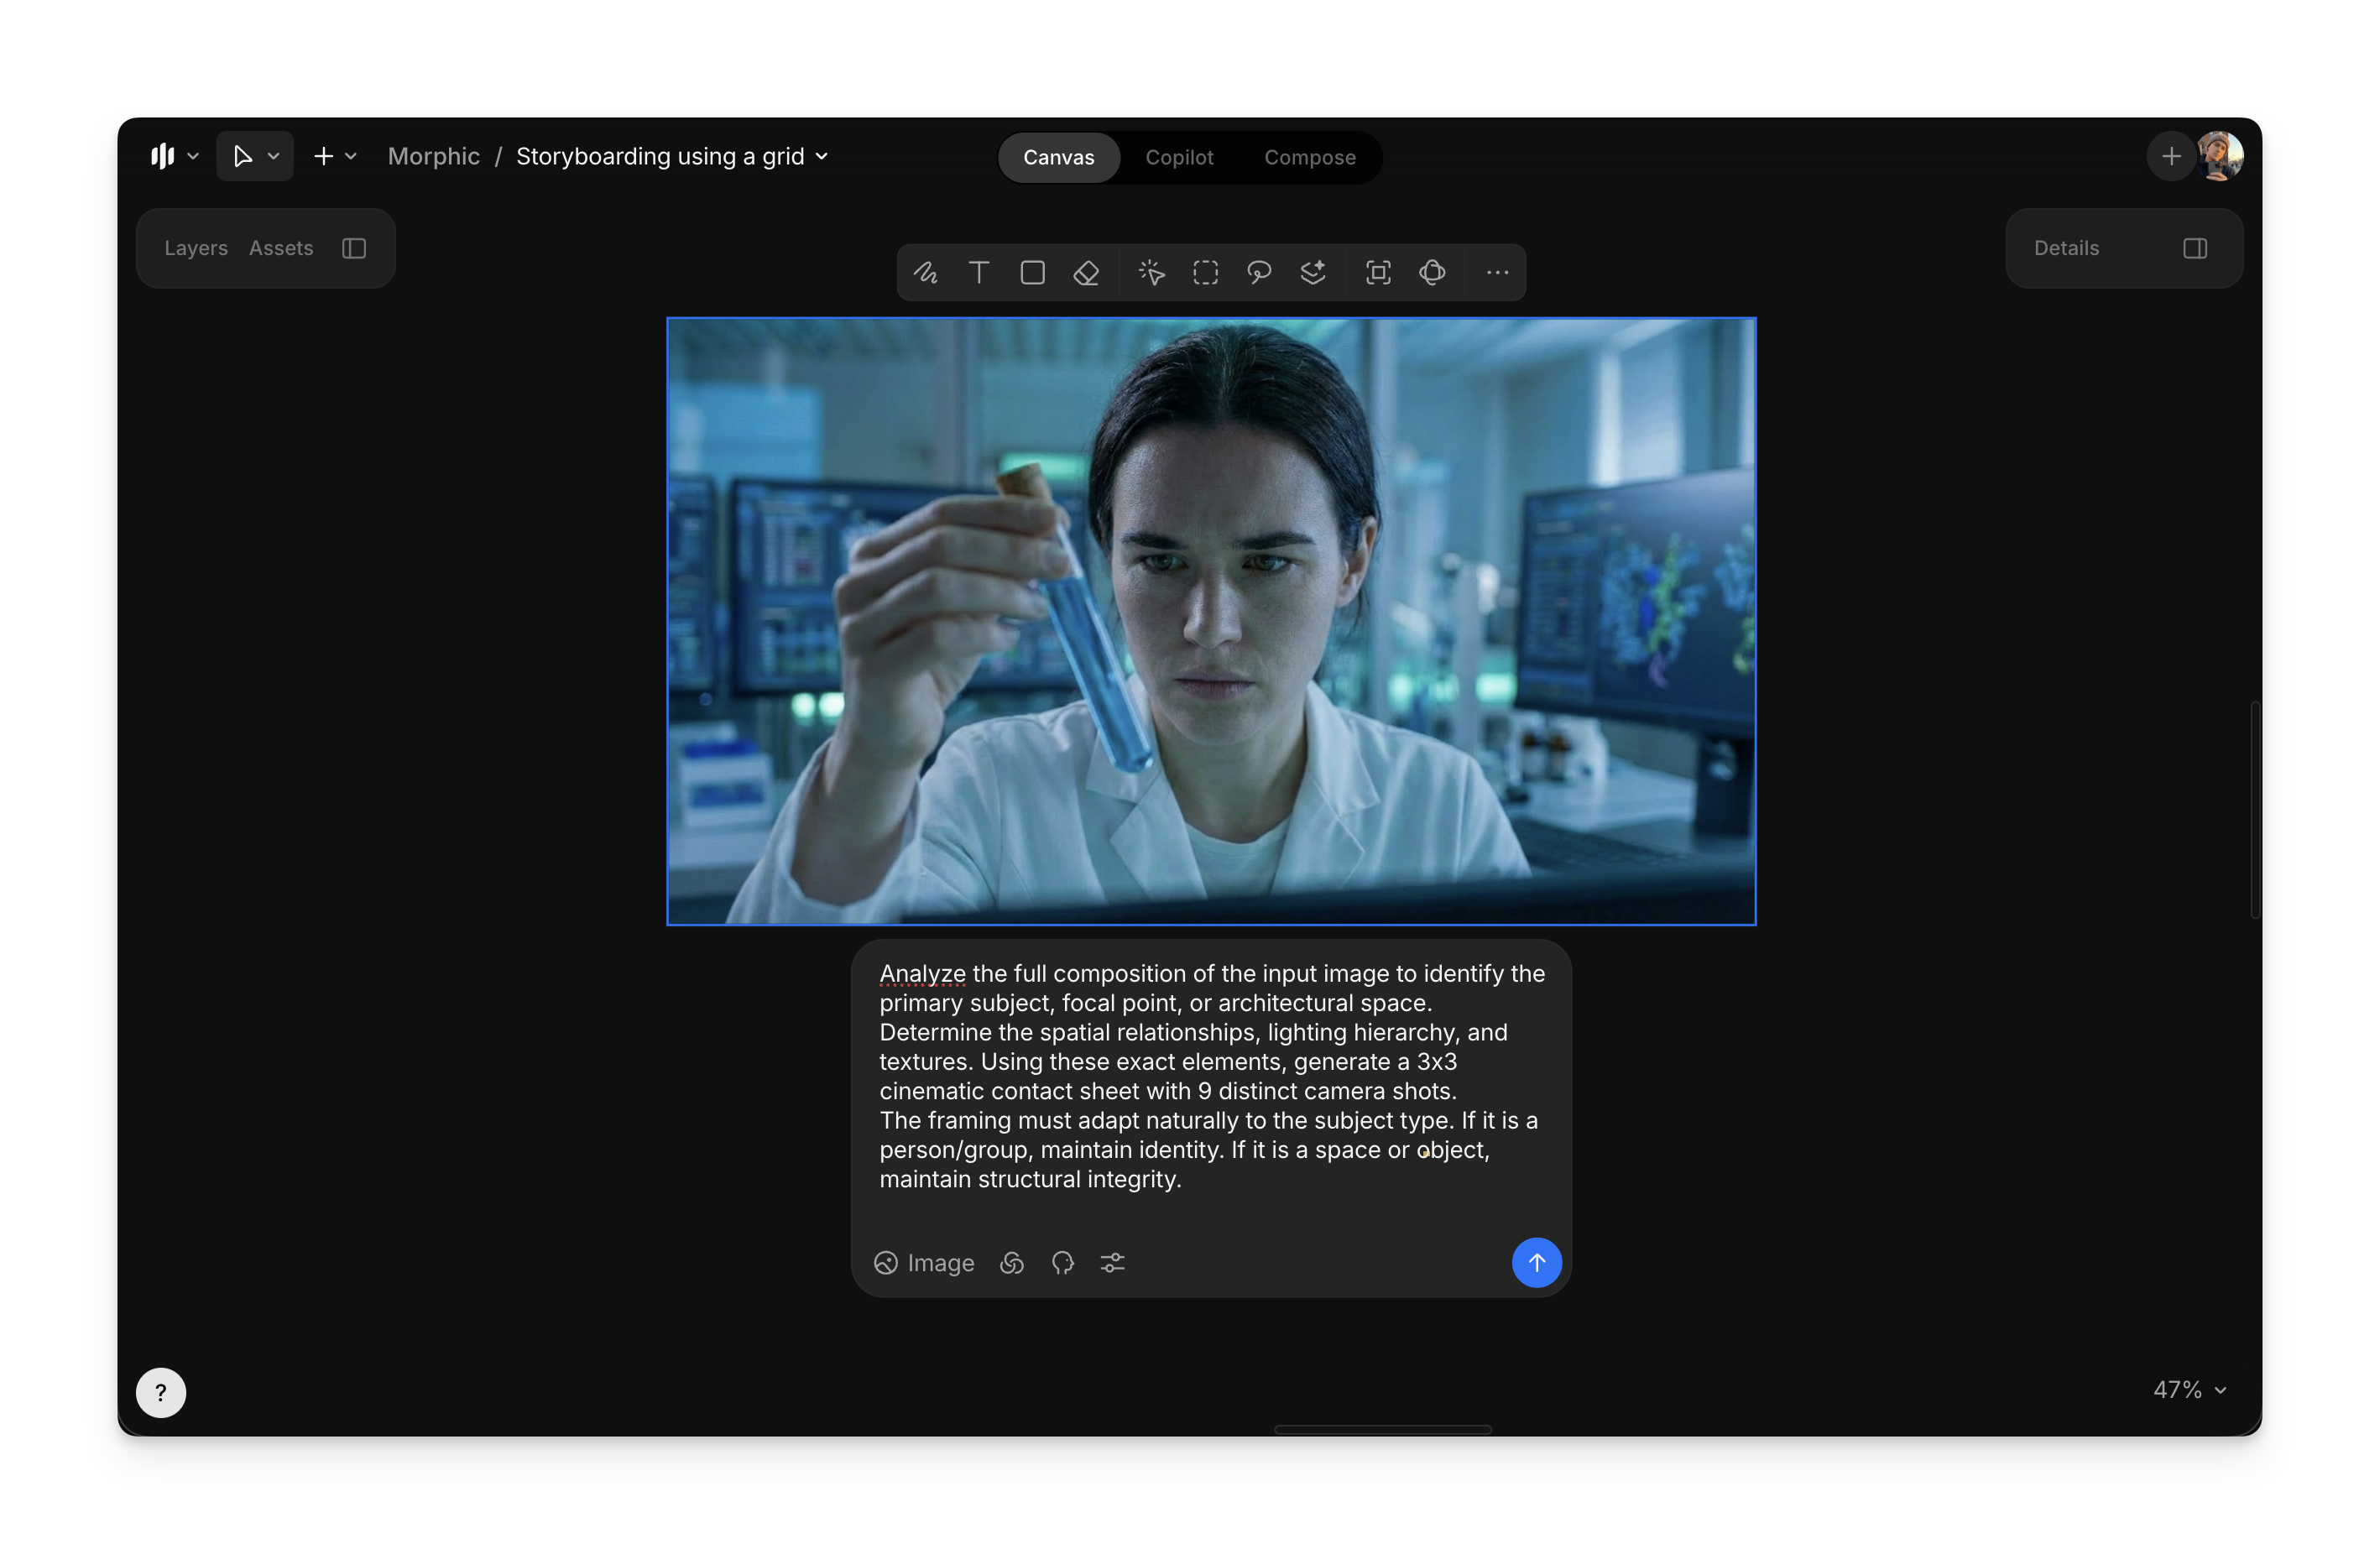Image resolution: width=2380 pixels, height=1554 pixels.
Task: Expand the 47% zoom level dropdown
Action: point(2189,1389)
